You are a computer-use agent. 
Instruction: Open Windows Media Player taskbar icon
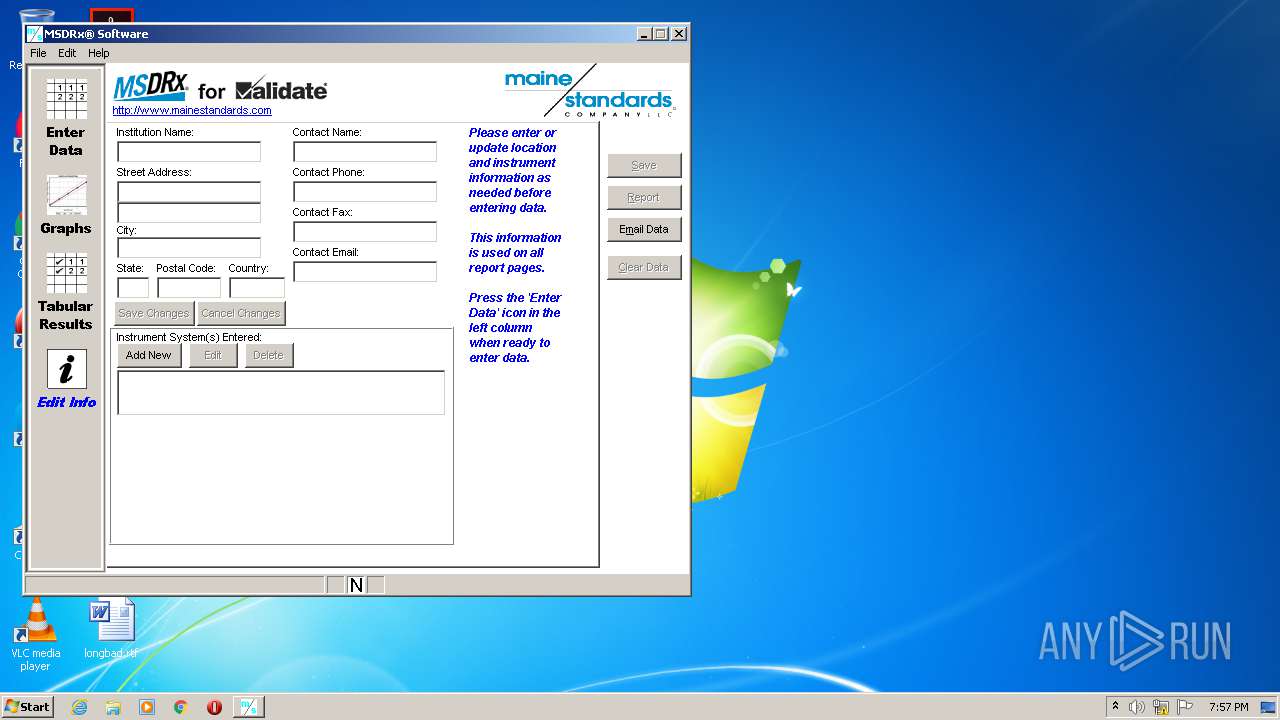pyautogui.click(x=147, y=707)
